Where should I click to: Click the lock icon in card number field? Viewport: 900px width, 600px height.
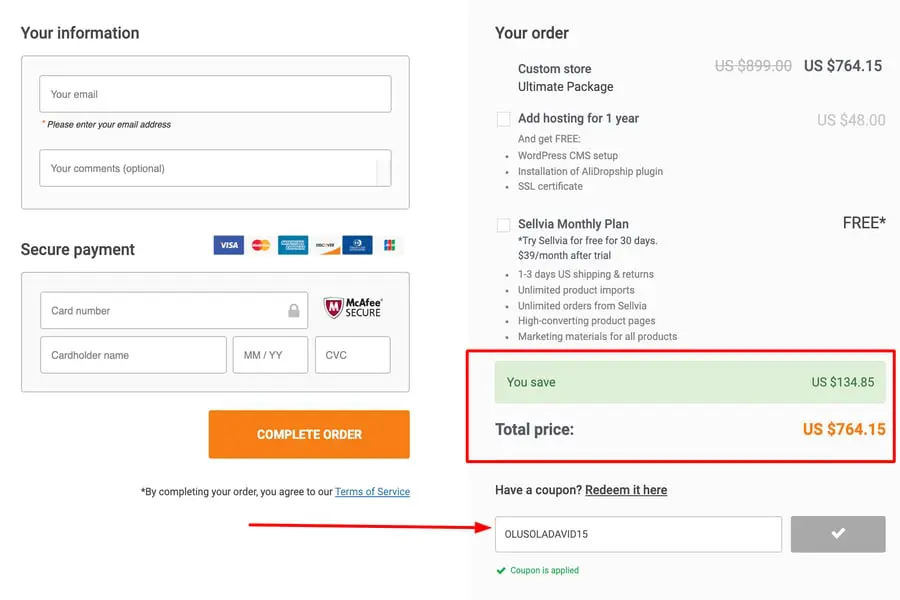tap(294, 311)
